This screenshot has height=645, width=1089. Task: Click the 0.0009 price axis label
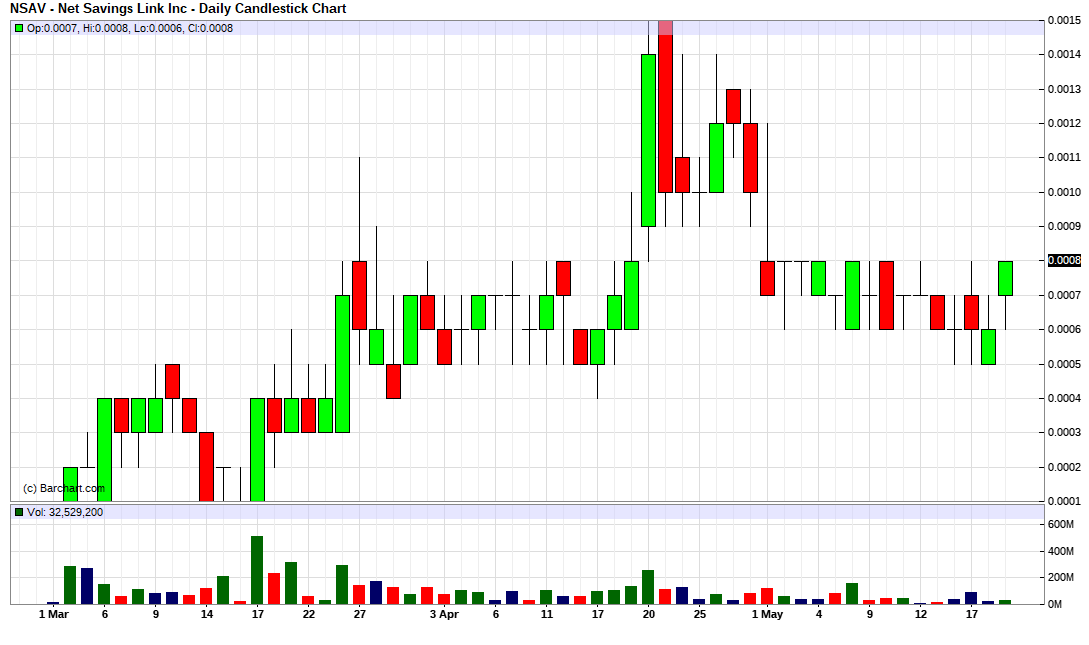tap(1064, 226)
